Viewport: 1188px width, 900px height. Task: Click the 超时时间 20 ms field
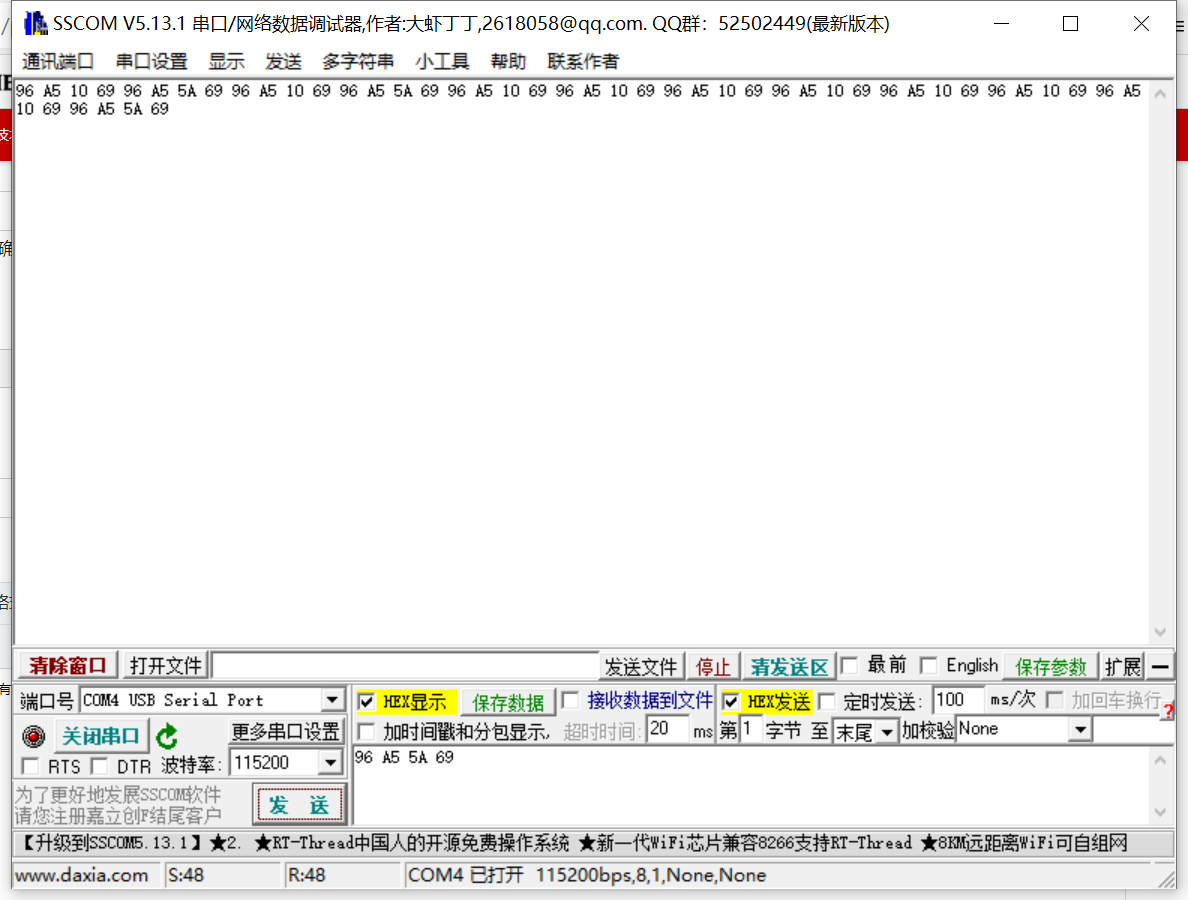coord(667,730)
